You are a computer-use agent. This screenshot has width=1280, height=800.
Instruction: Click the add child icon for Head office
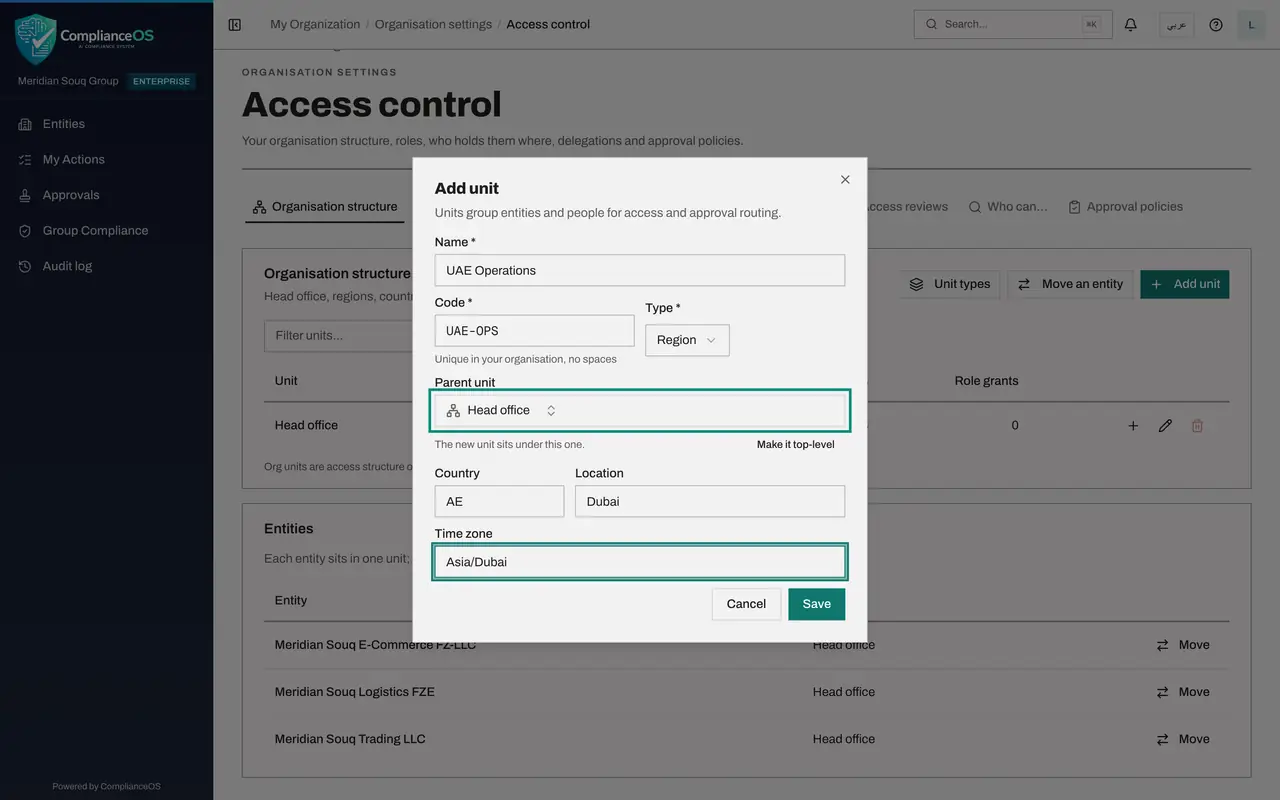click(1133, 426)
